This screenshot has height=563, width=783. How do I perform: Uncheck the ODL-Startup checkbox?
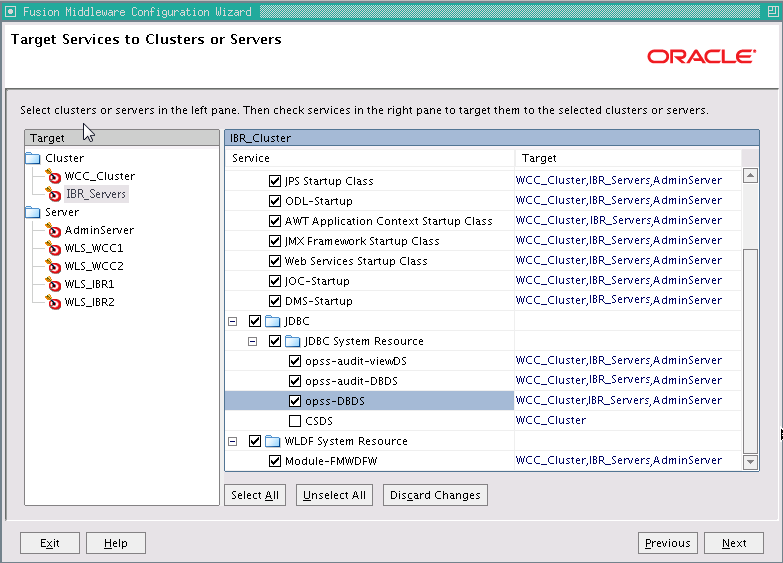click(275, 201)
